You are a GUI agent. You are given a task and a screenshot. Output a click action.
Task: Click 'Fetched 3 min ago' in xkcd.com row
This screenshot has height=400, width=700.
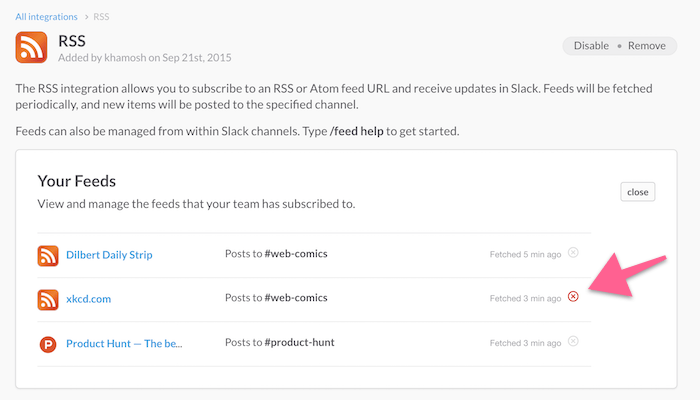(525, 298)
